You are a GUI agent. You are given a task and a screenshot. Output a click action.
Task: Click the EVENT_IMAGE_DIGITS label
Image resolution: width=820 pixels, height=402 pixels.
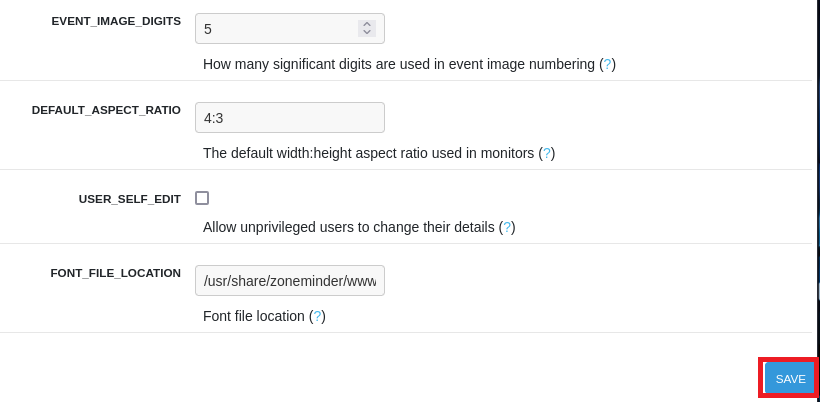[x=116, y=21]
